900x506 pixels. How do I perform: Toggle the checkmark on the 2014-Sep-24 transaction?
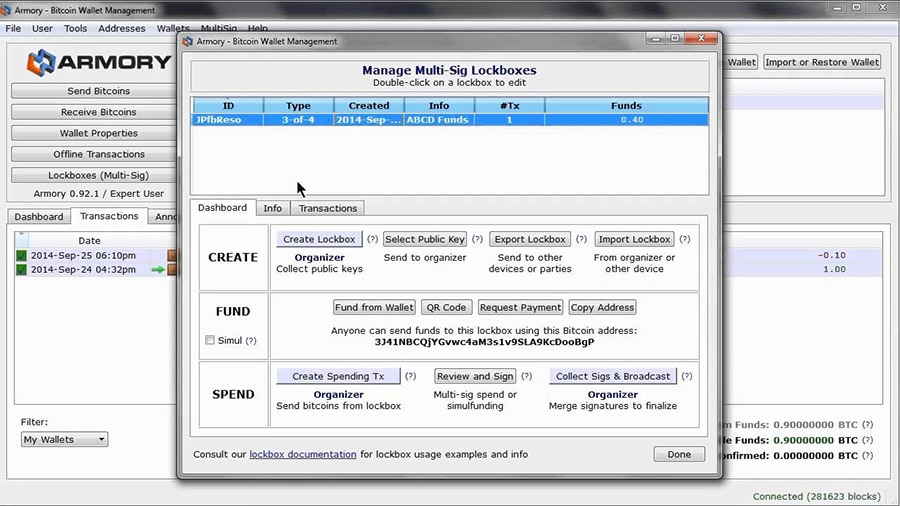(x=22, y=270)
